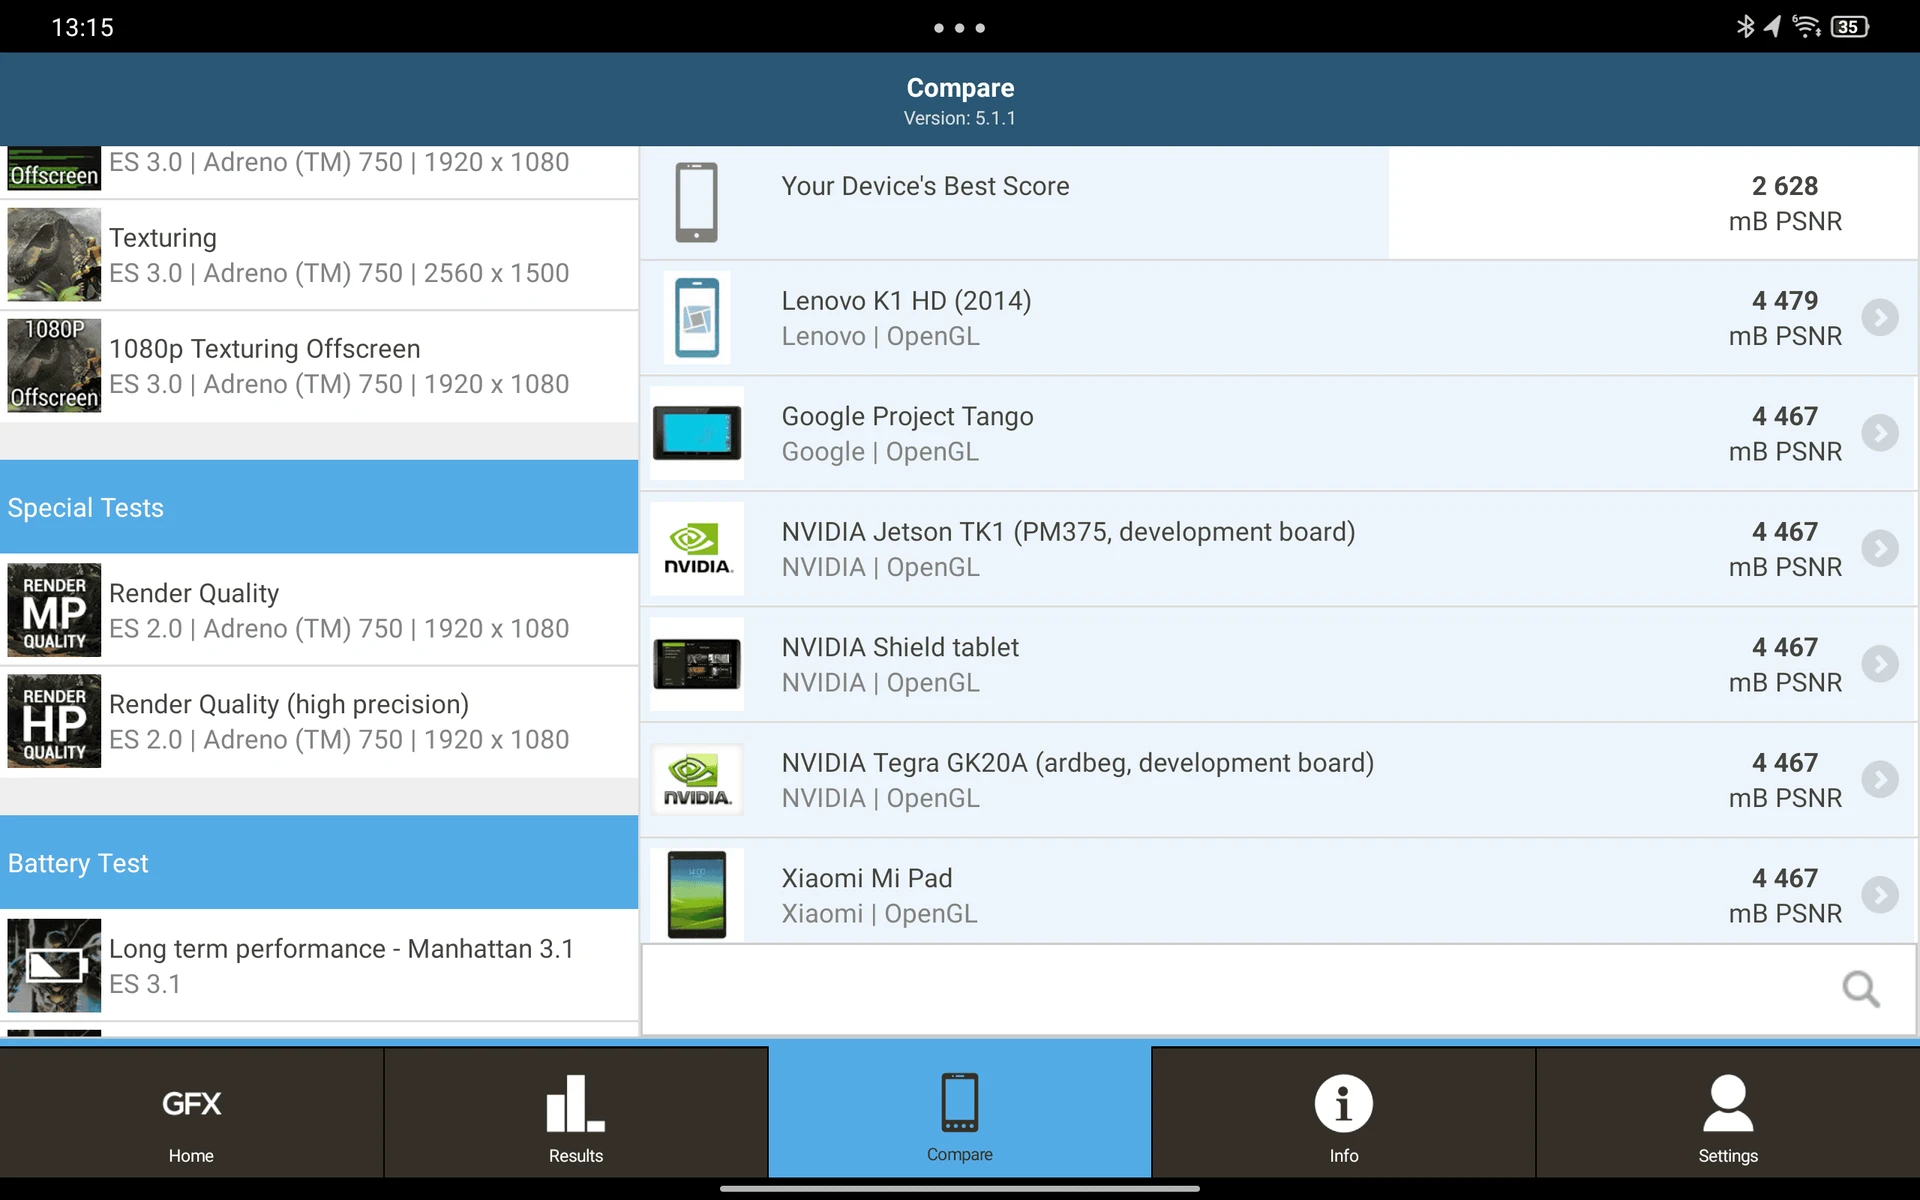Click the 2 628 mB PSNR score
Viewport: 1920px width, 1200px height.
tap(1785, 203)
